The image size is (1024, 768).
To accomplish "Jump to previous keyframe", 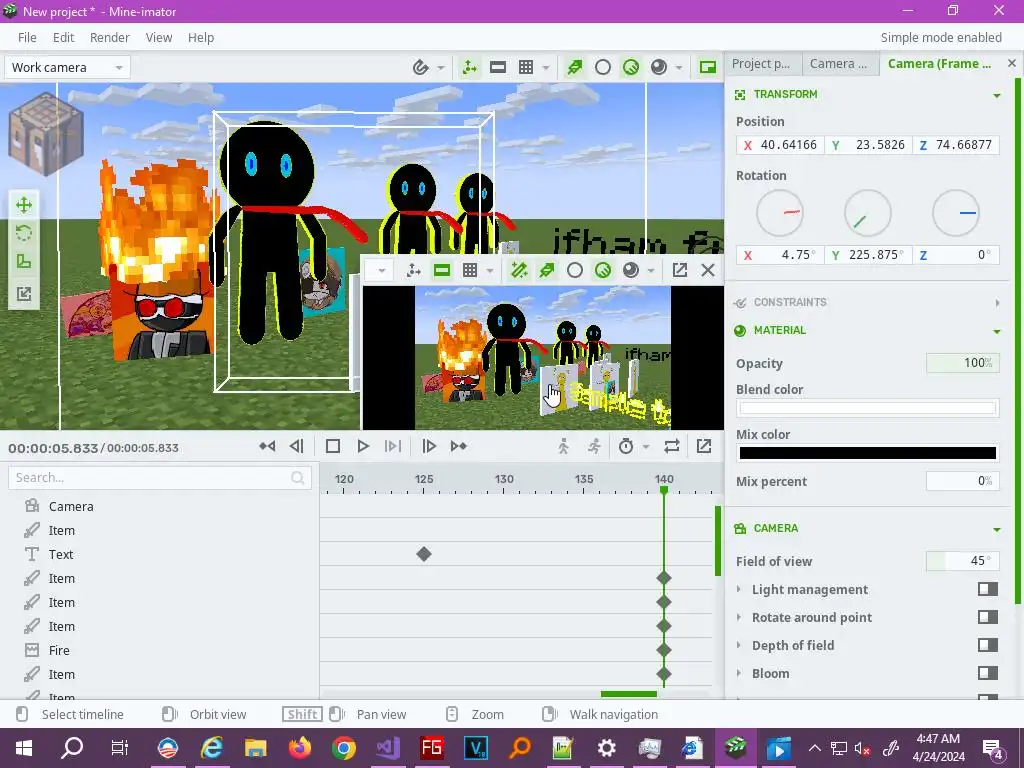I will (267, 446).
